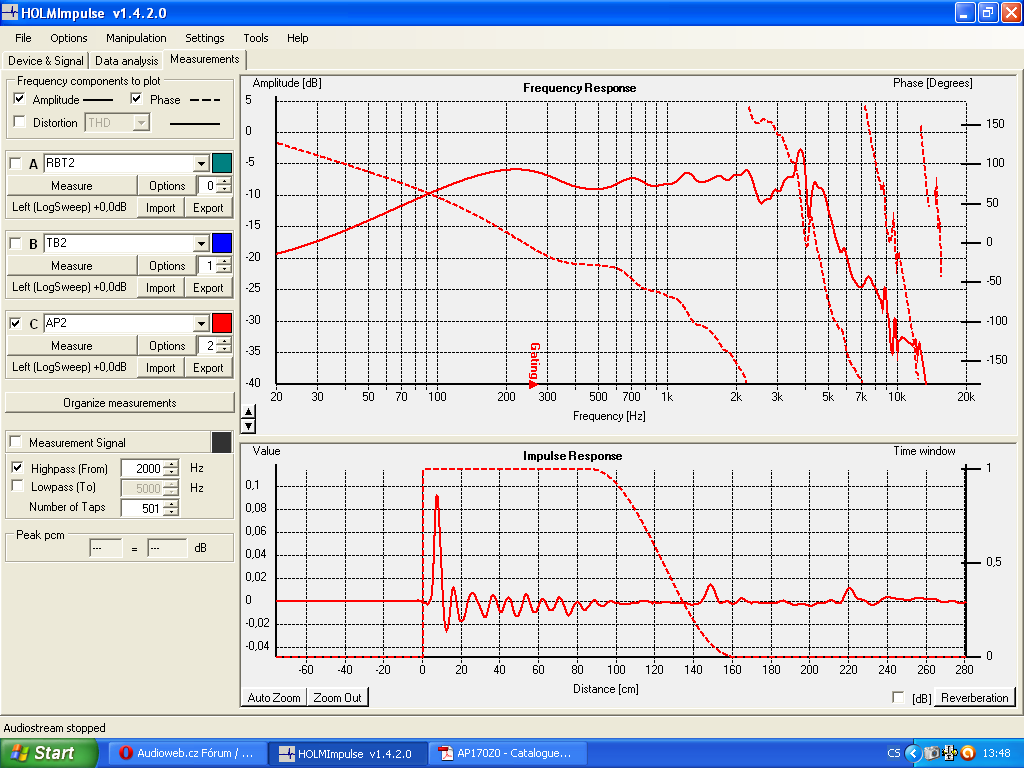Screen dimensions: 1024x768
Task: Enable measurement slot A checkbox
Action: tap(16, 163)
